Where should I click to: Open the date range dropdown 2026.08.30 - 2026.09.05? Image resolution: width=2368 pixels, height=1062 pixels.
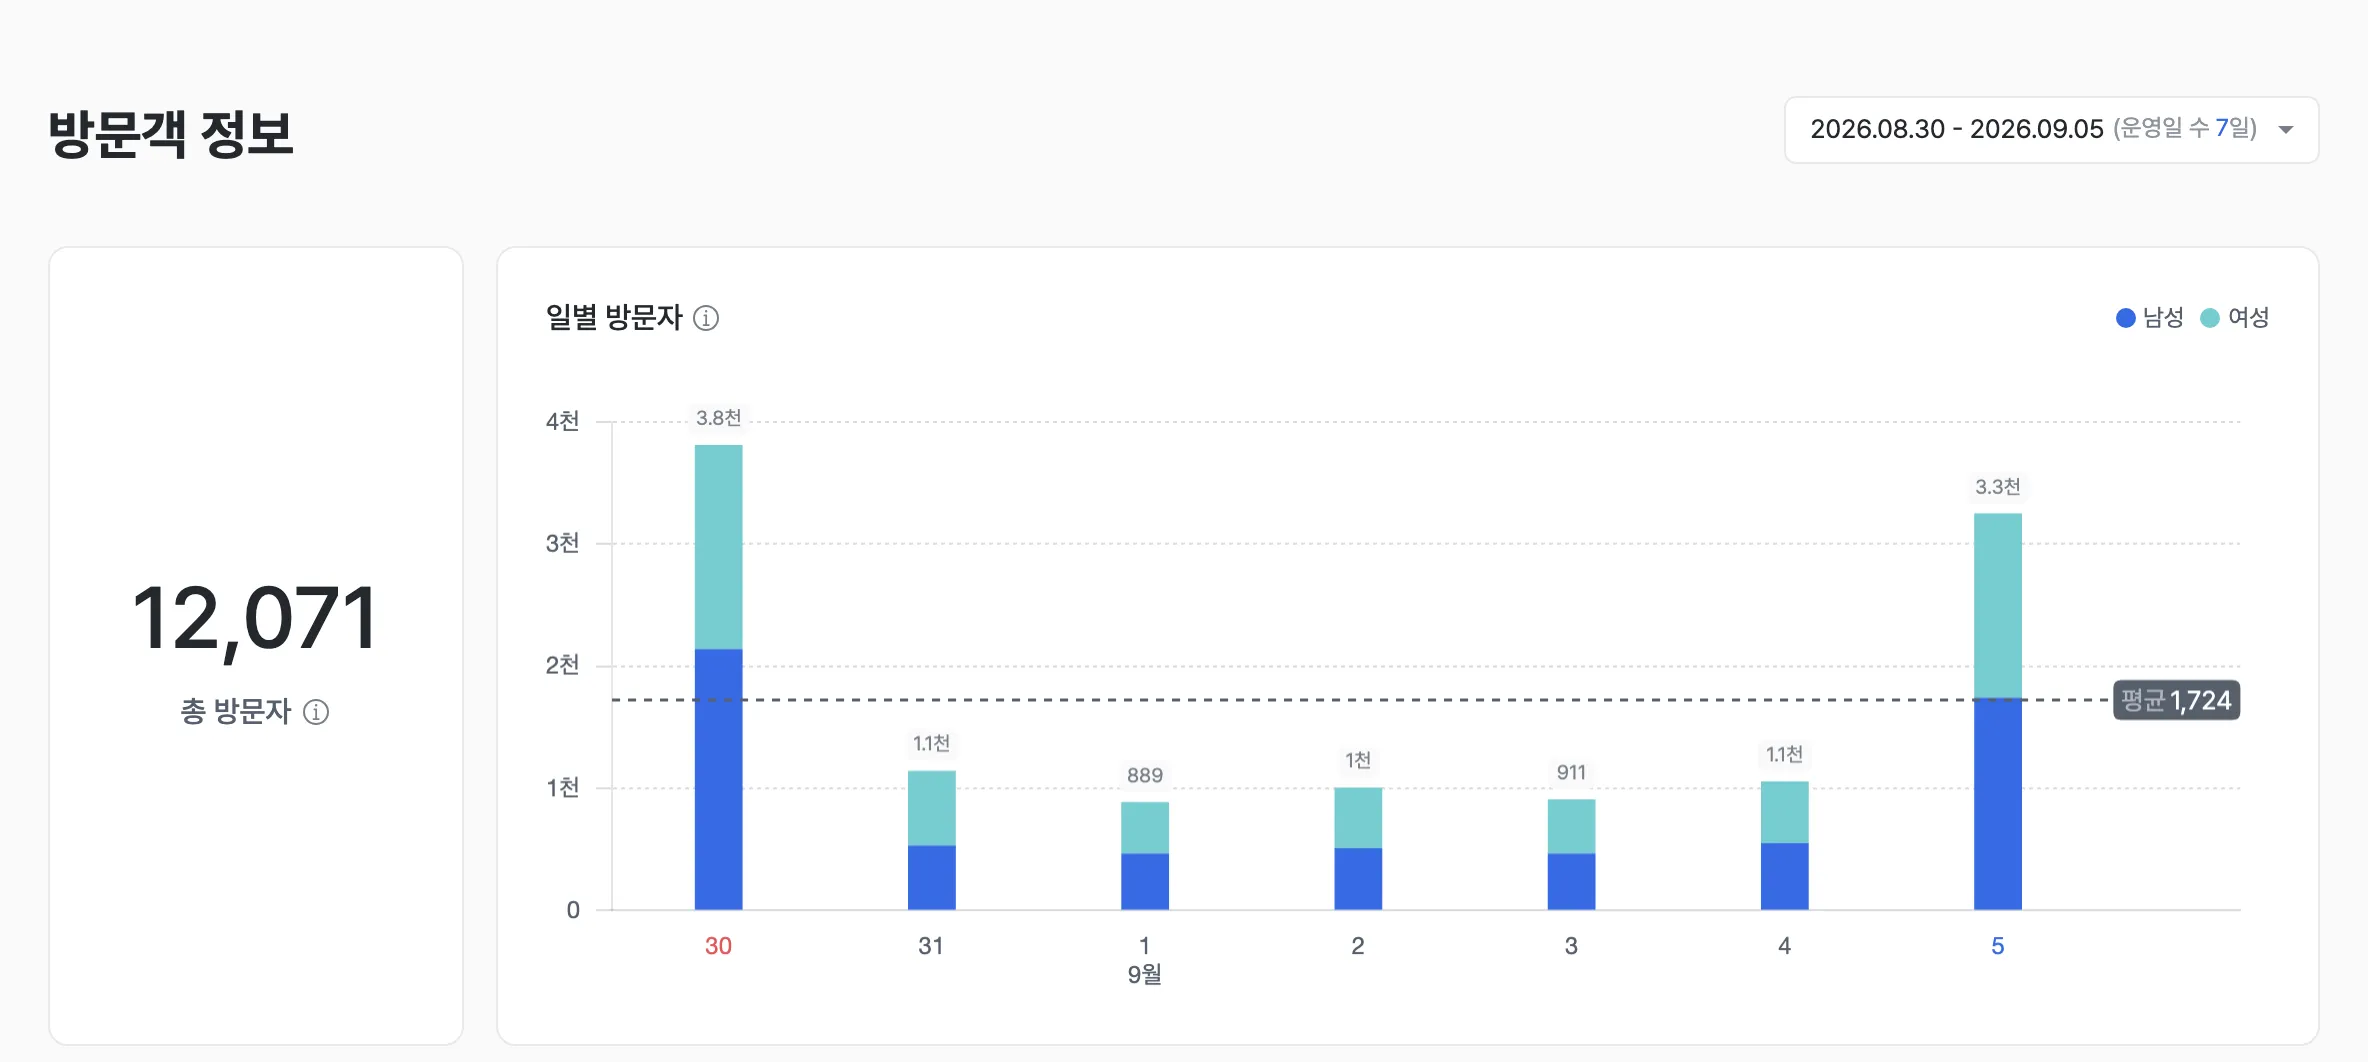click(2051, 130)
